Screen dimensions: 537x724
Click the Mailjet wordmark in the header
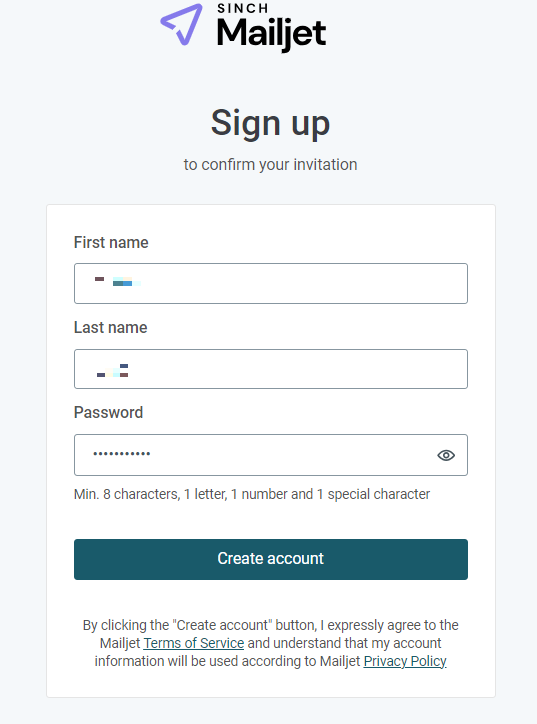[272, 34]
